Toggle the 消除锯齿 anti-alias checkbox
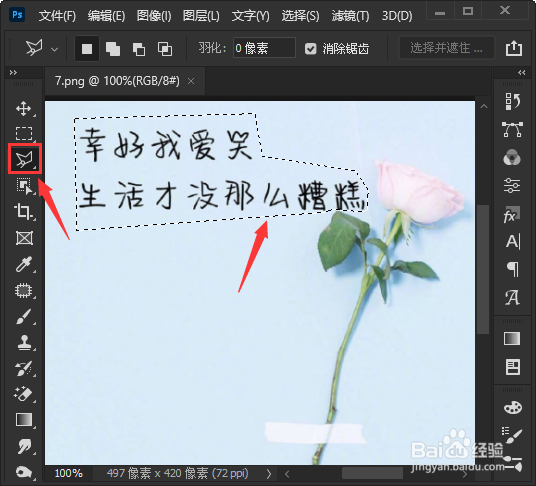 pos(310,49)
